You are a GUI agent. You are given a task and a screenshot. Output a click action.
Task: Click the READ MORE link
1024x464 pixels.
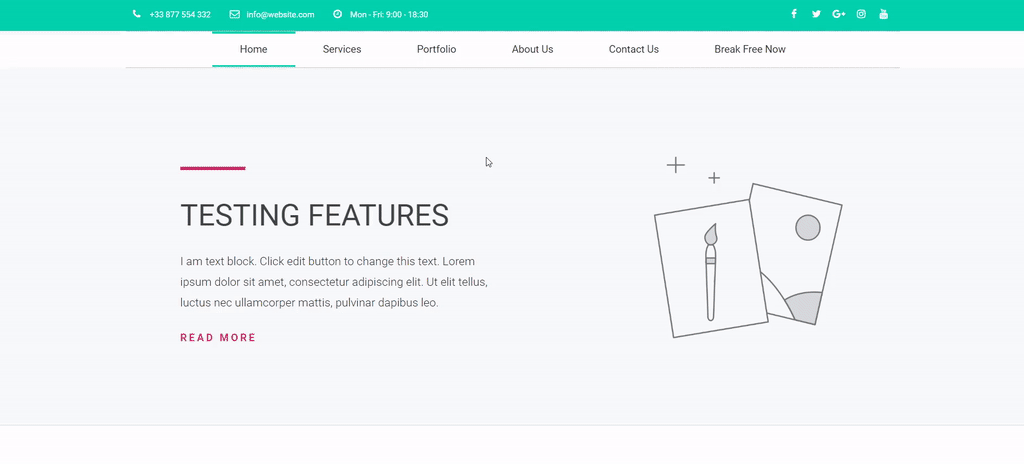[x=218, y=338]
